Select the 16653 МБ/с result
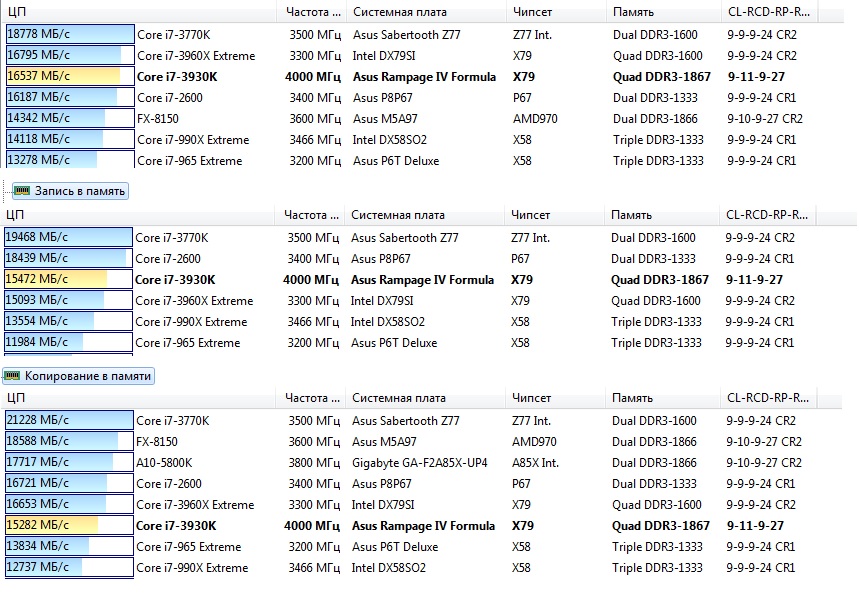Image resolution: width=859 pixels, height=596 pixels. pyautogui.click(x=69, y=504)
